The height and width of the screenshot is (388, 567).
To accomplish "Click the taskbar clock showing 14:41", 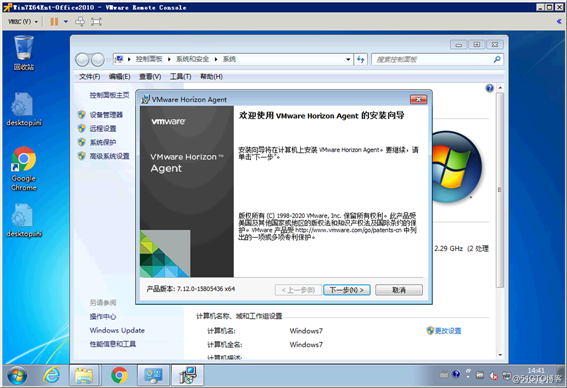I will 536,371.
